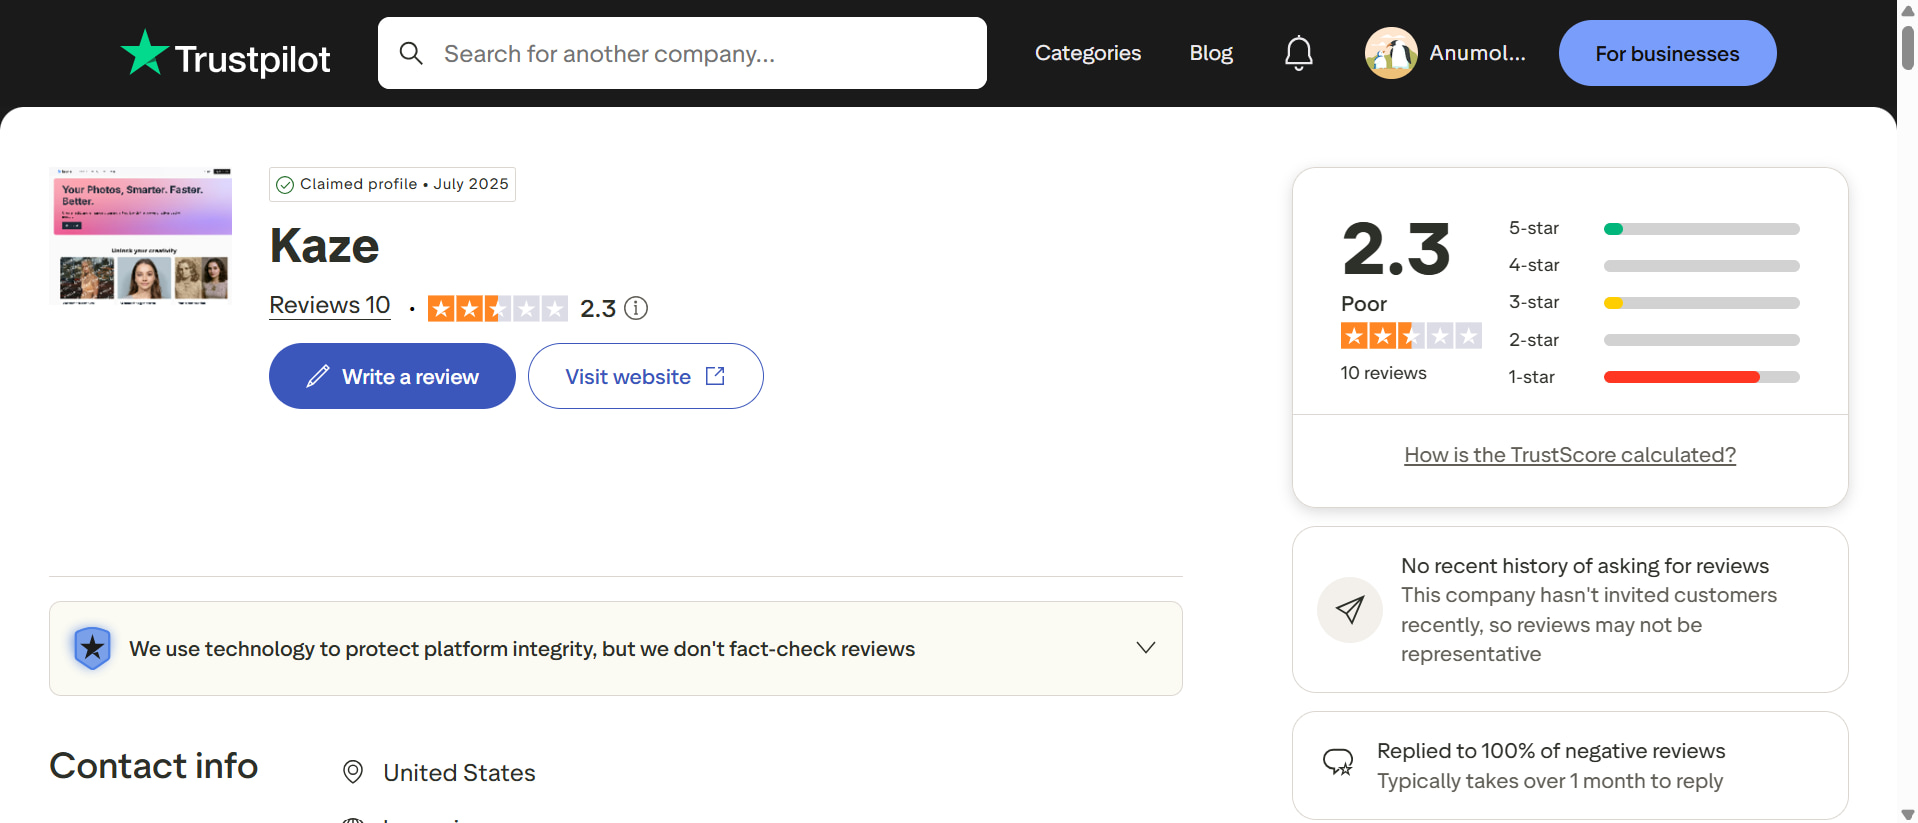This screenshot has height=823, width=1918.
Task: Click the United States location text
Action: pyautogui.click(x=459, y=773)
